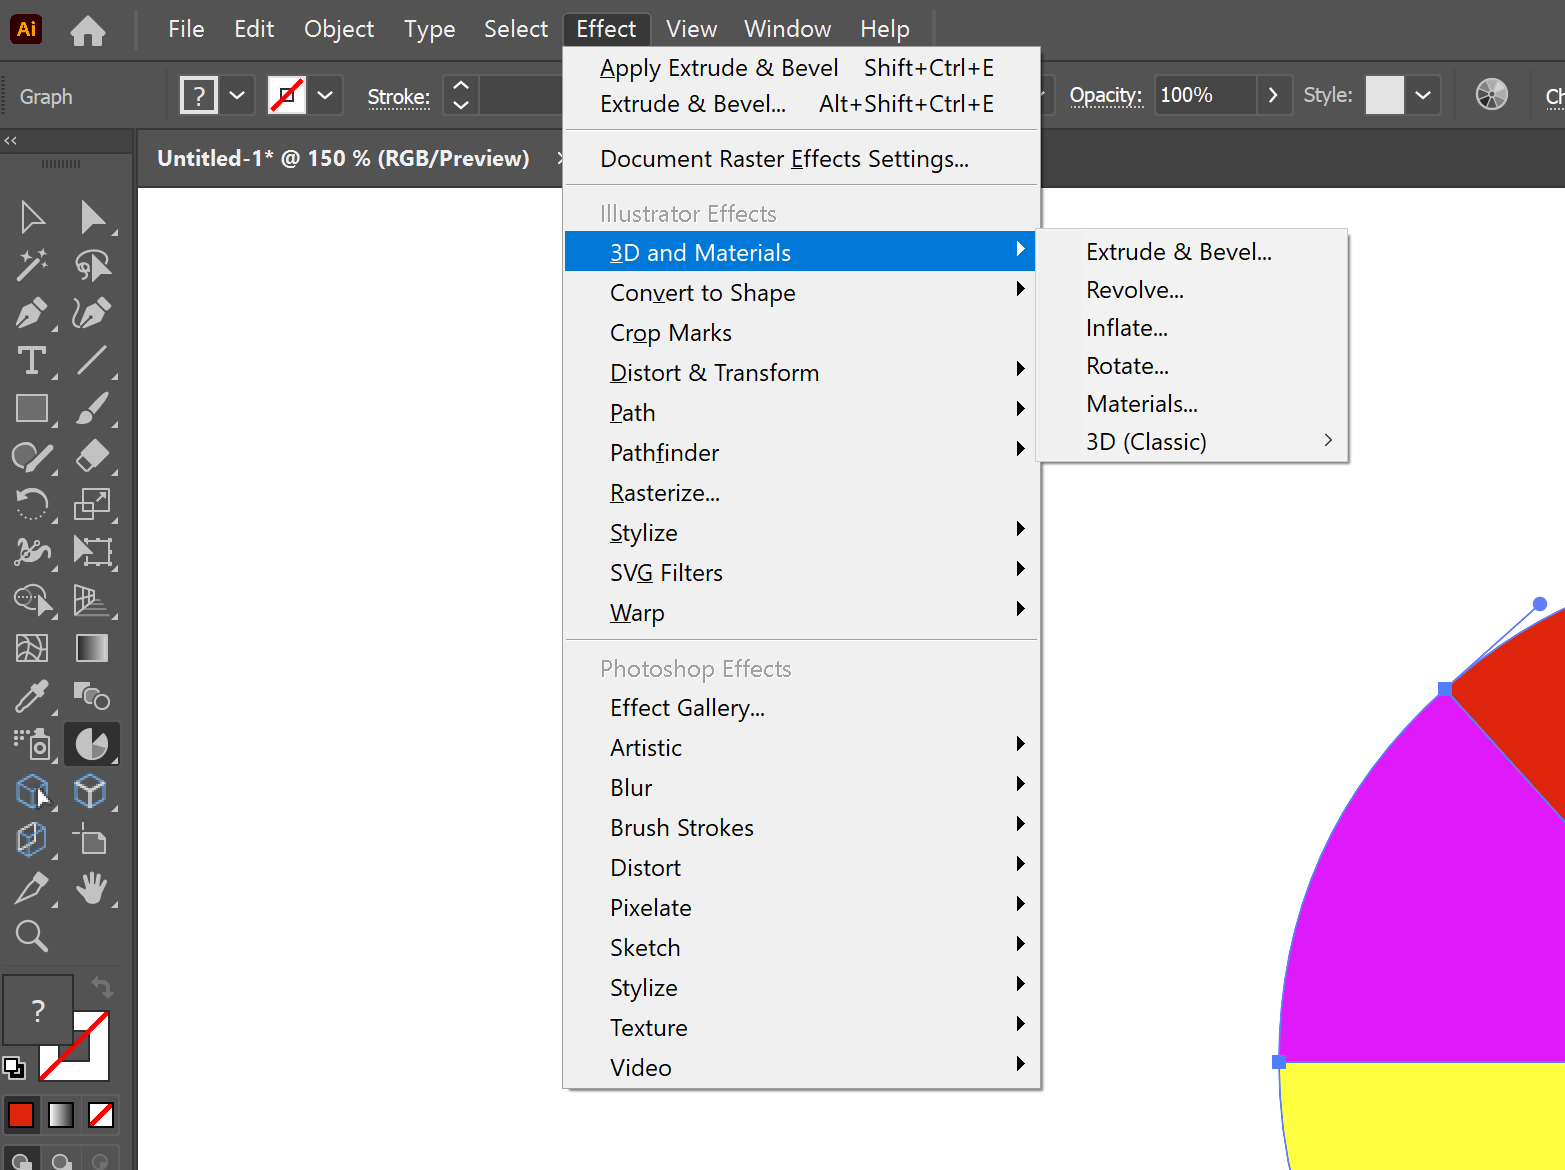1565x1170 pixels.
Task: Select the Eyedropper tool
Action: point(31,696)
